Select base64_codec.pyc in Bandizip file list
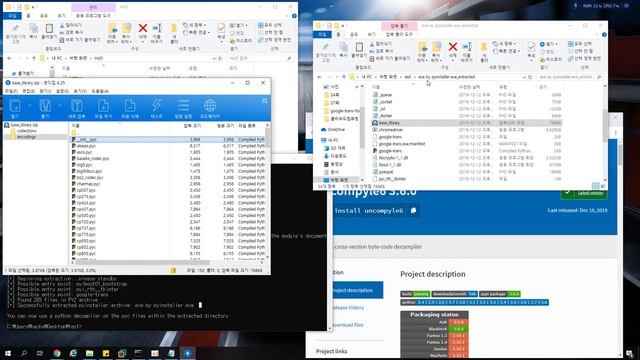The height and width of the screenshot is (360, 640). [93, 158]
